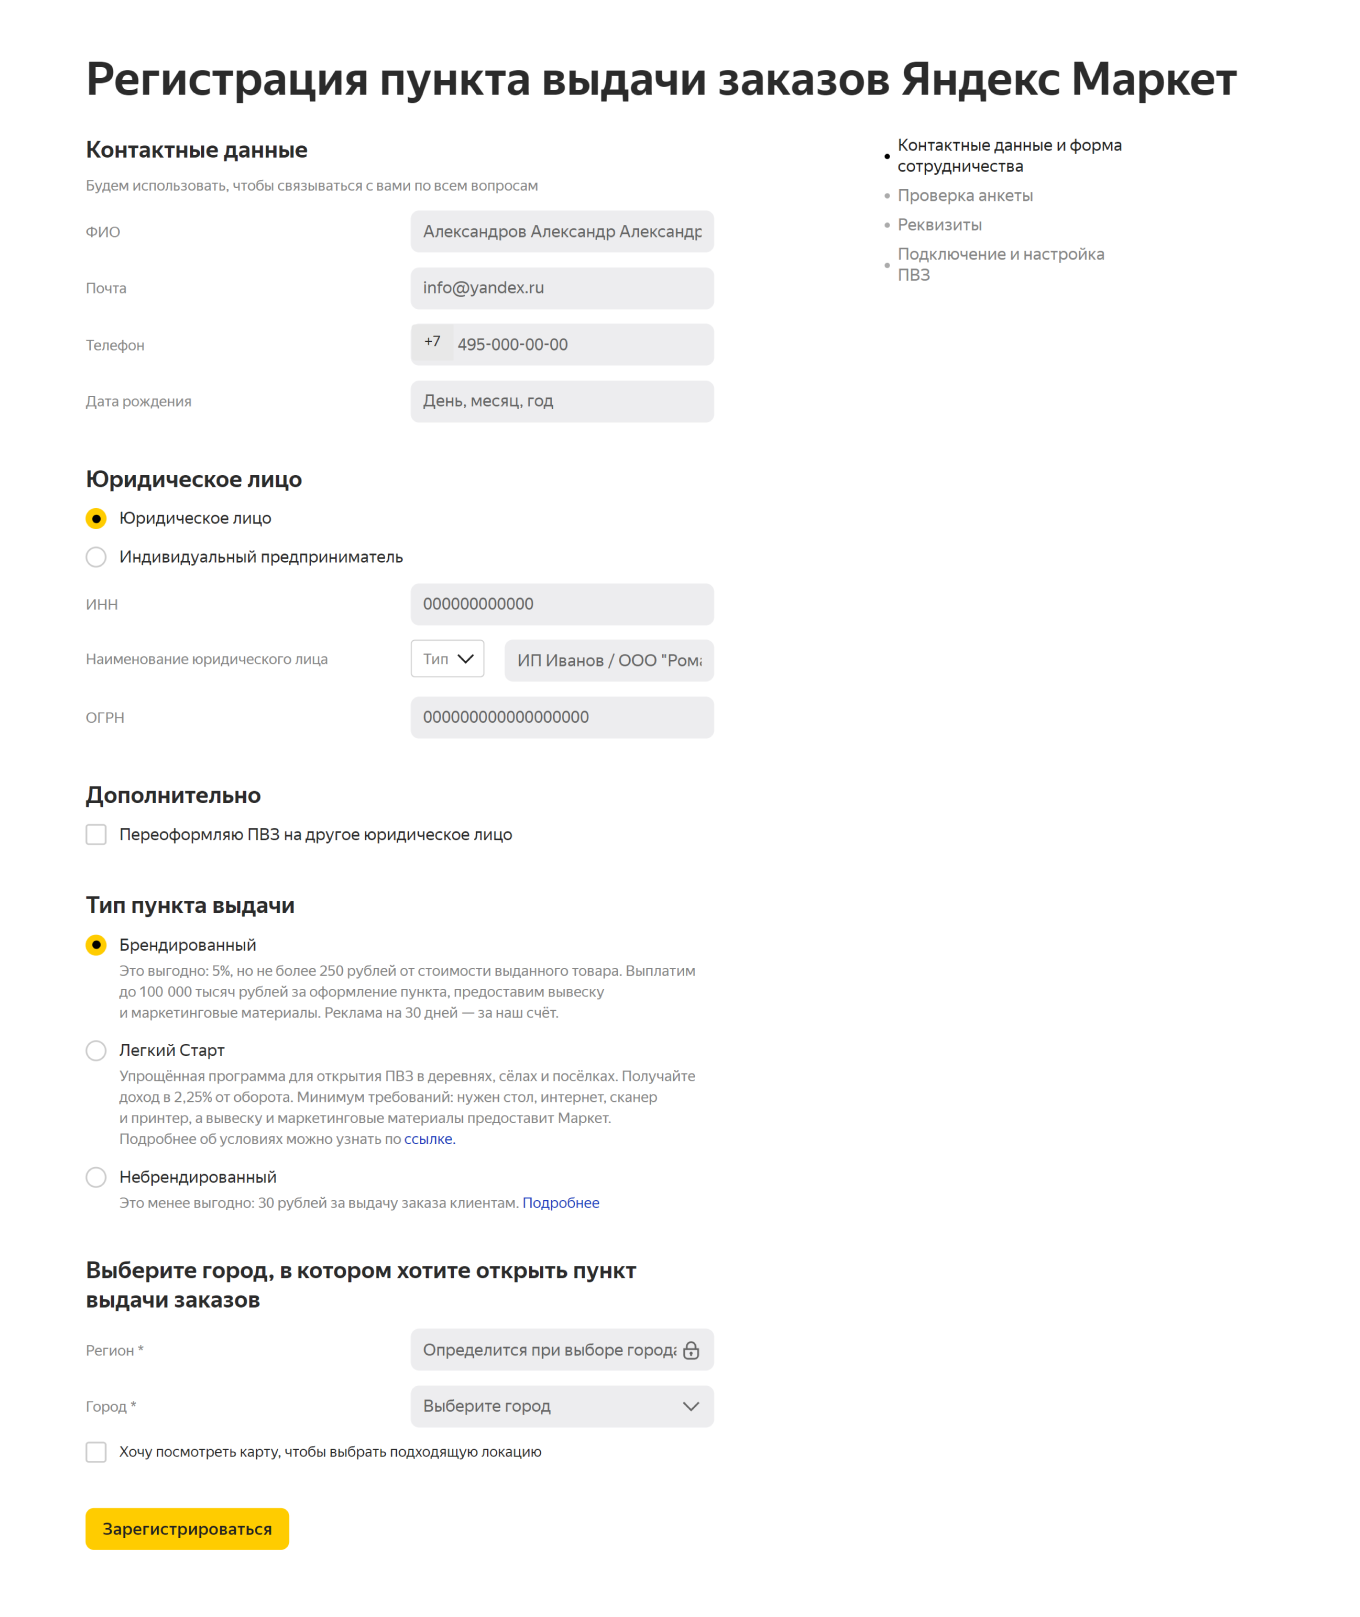Choose Брендированный pickup point type
The width and height of the screenshot is (1360, 1617).
[96, 945]
